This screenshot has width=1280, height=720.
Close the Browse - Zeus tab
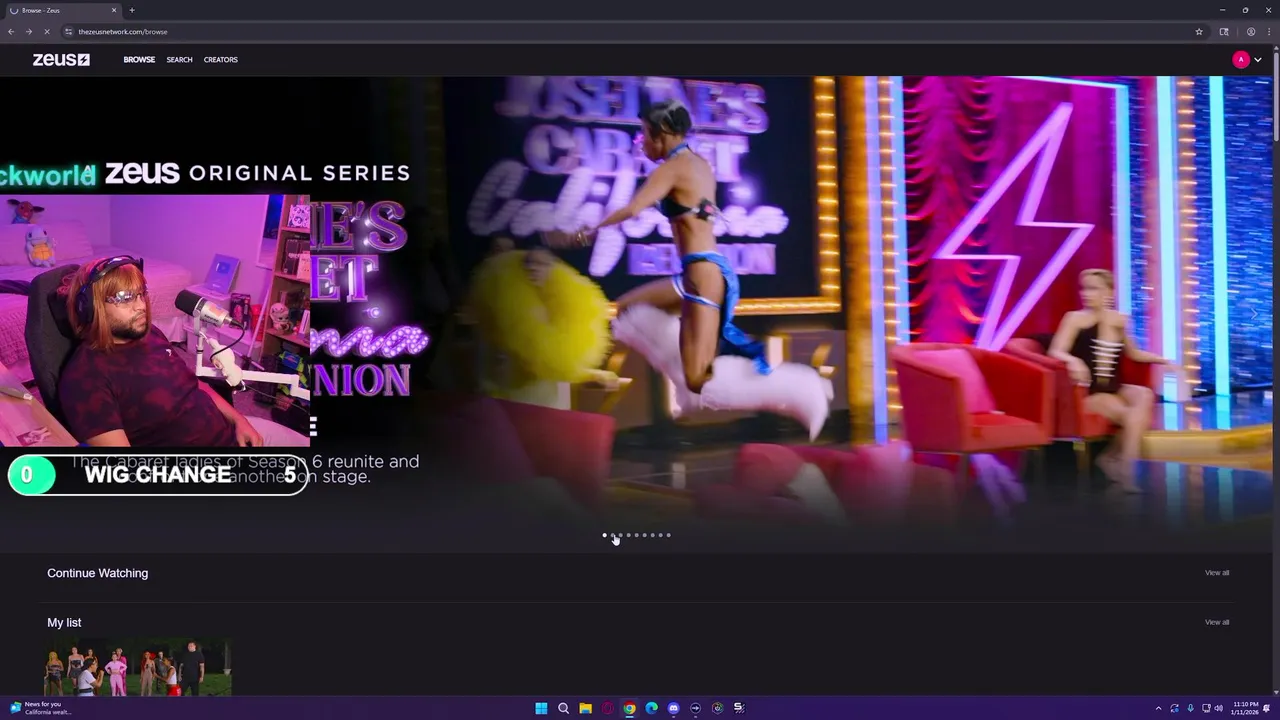pos(114,10)
